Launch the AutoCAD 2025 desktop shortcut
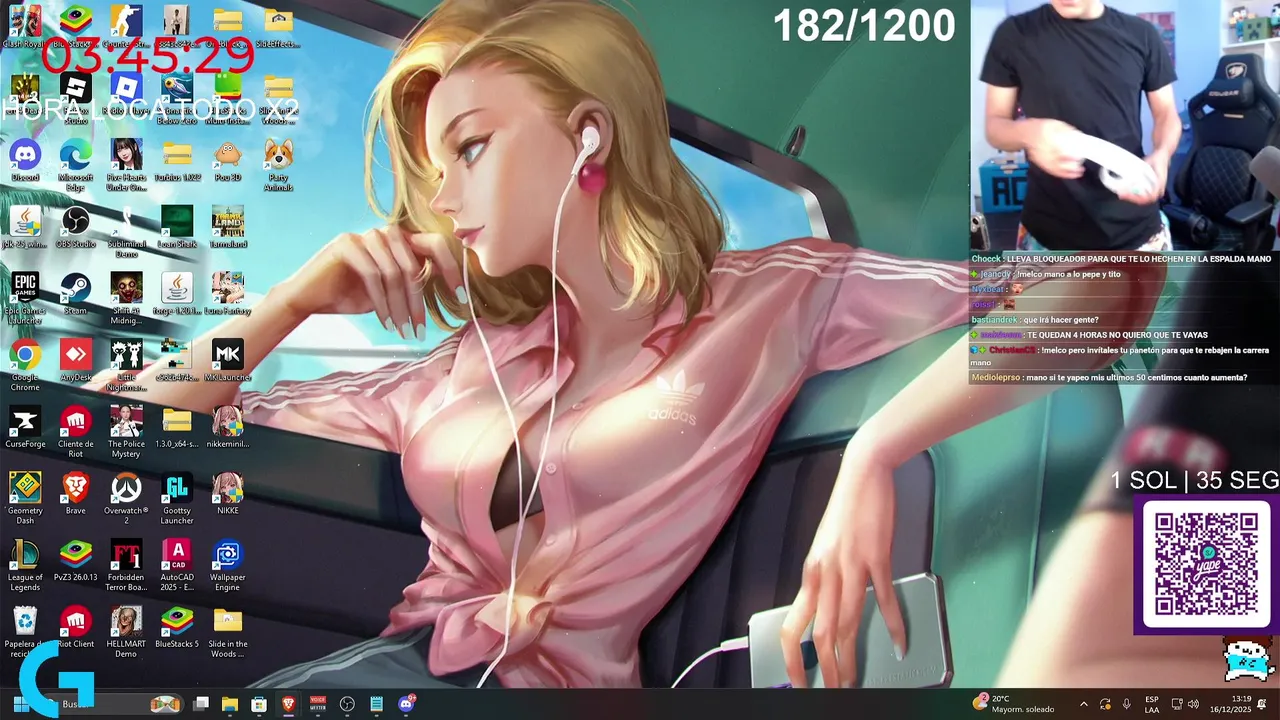Image resolution: width=1280 pixels, height=720 pixels. [177, 565]
